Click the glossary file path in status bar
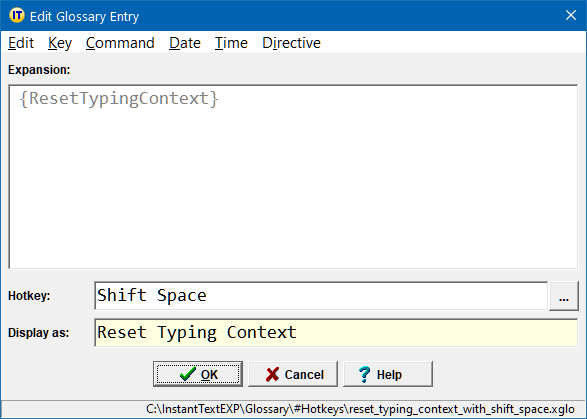Screen dimensions: 587x419 [x=360, y=409]
